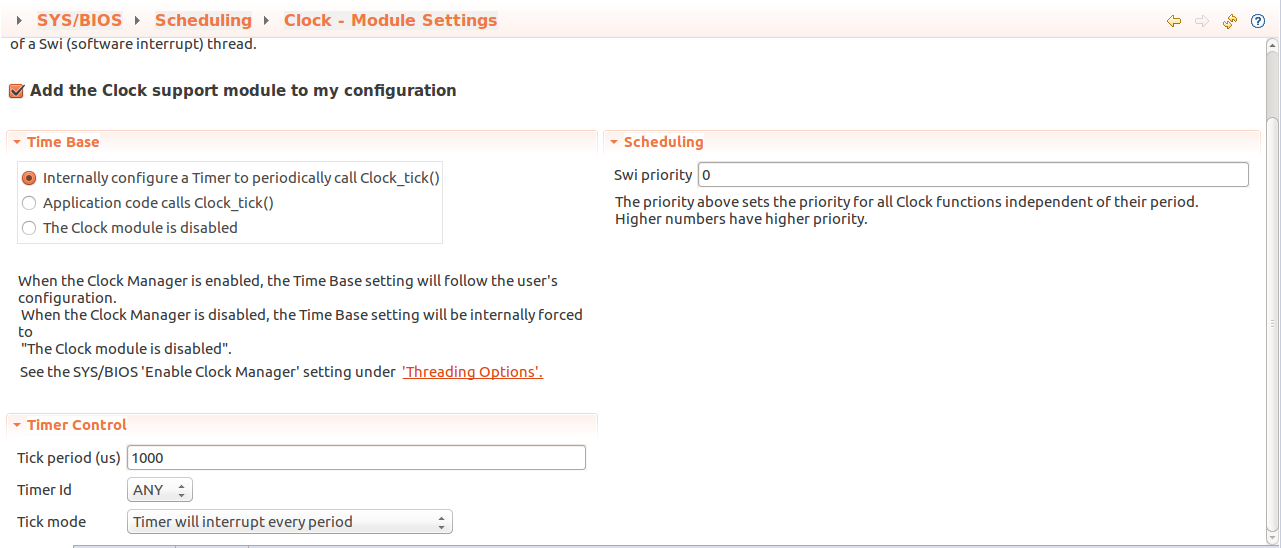The image size is (1281, 548).
Task: Click the Swi priority input field
Action: 972,175
